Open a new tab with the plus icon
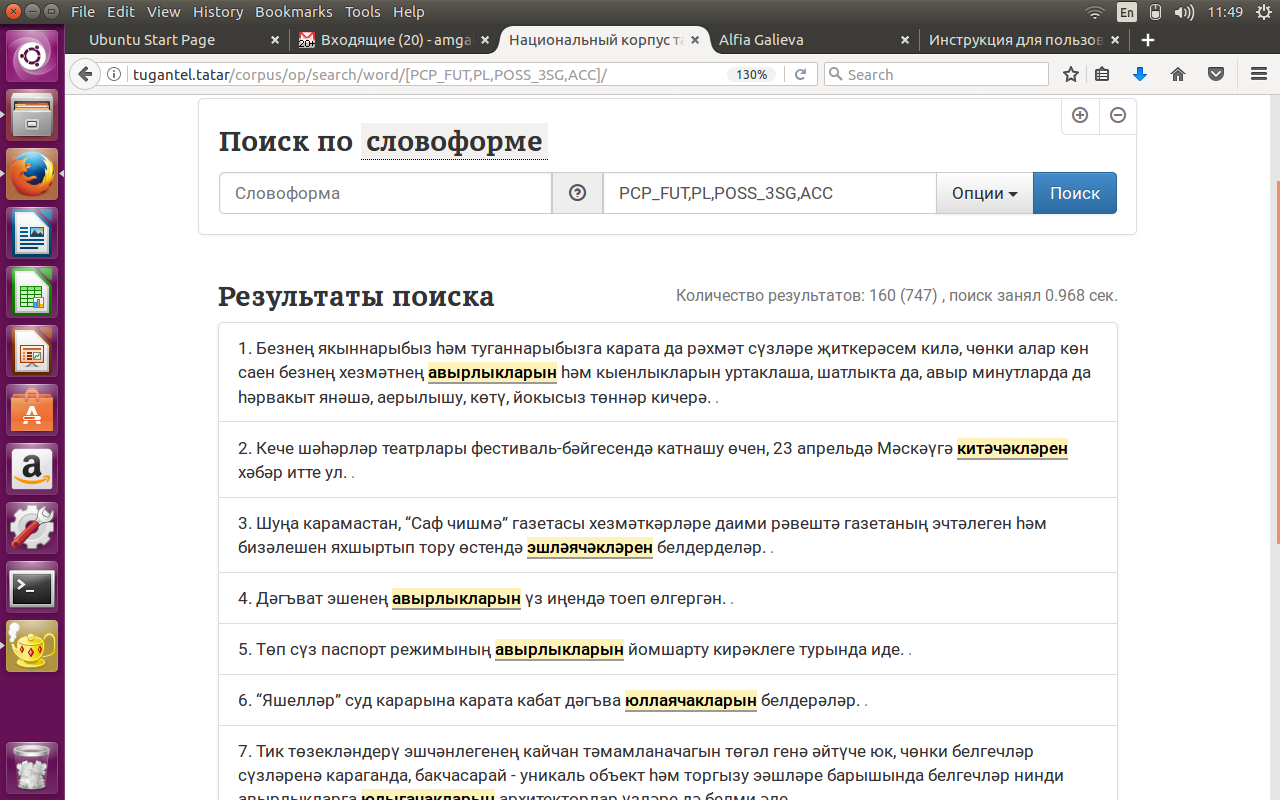 tap(1147, 40)
